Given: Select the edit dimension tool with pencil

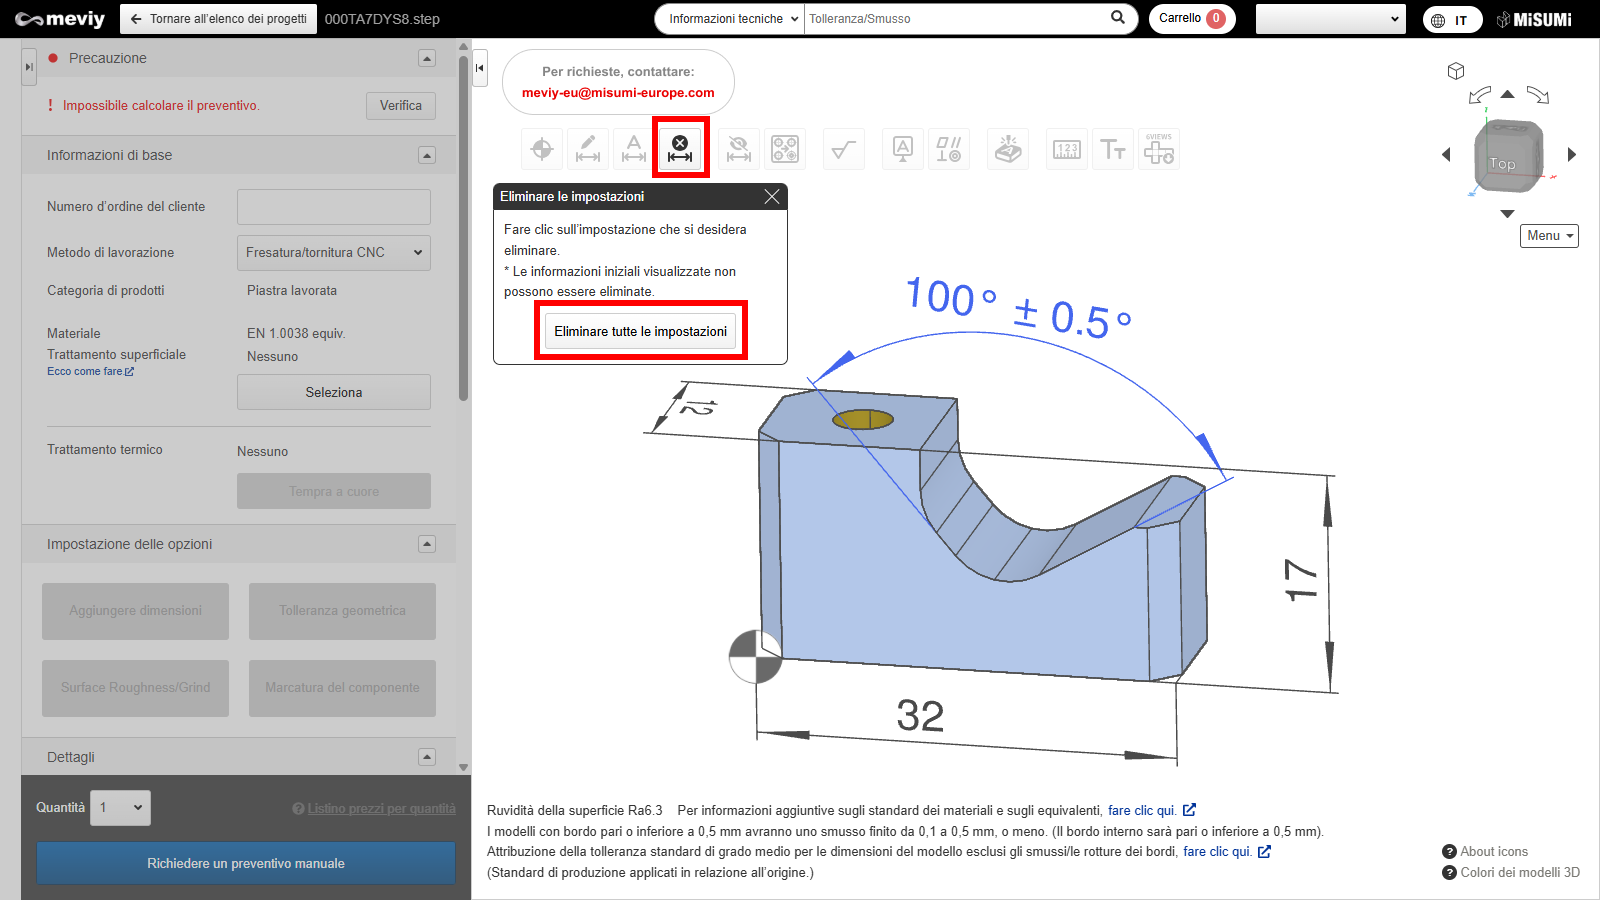Looking at the screenshot, I should tap(588, 149).
